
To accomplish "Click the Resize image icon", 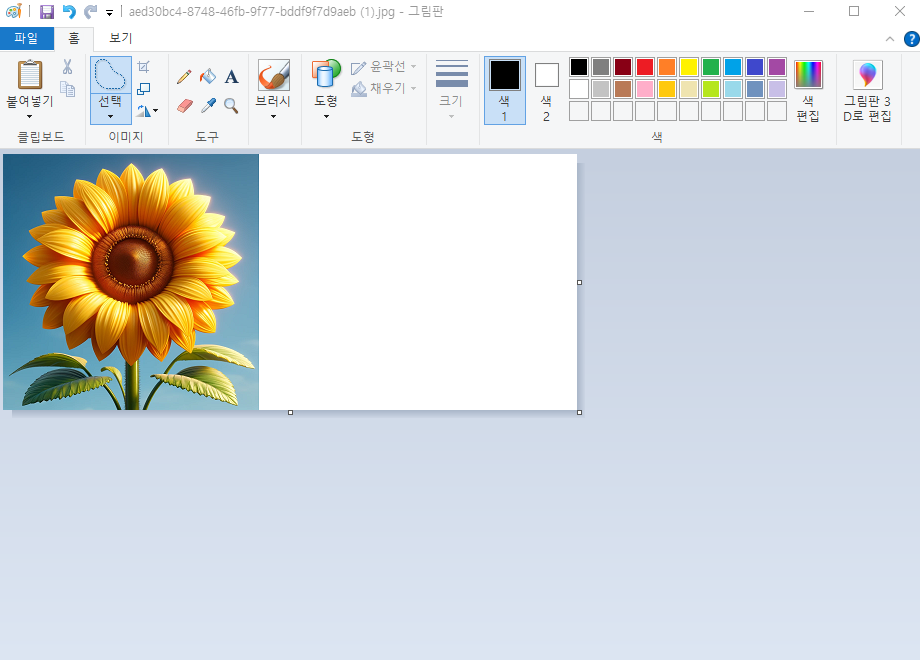I will [x=143, y=89].
